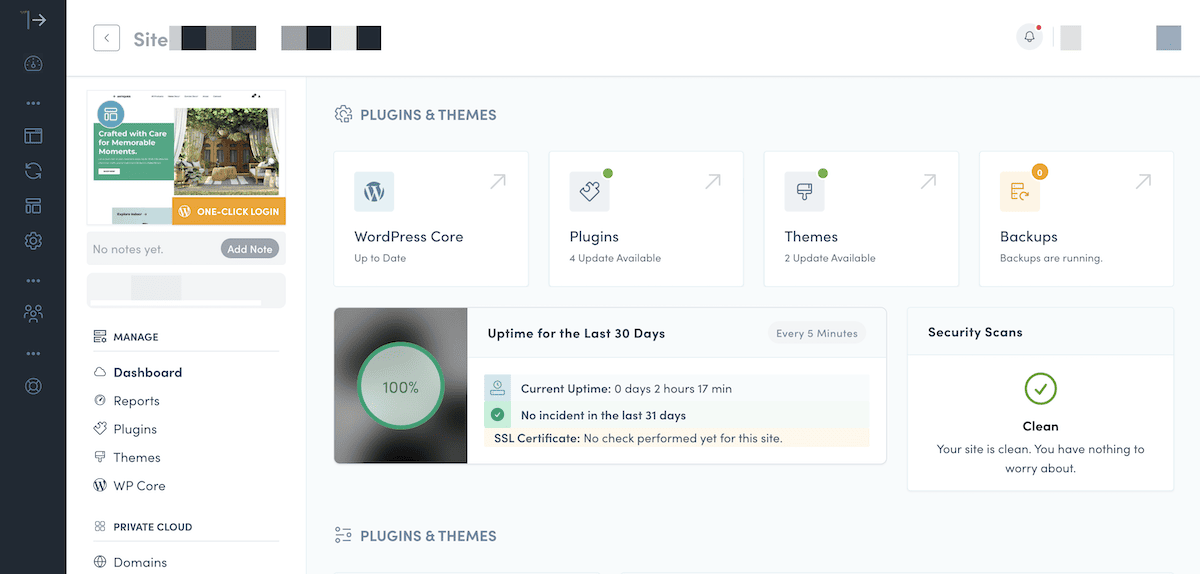Screen dimensions: 1200x574
Task: Open the notifications bell icon
Action: (x=1029, y=37)
